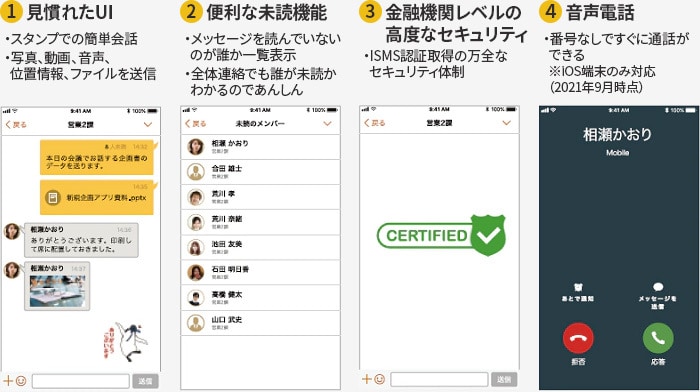Tap the CERTIFIED shield badge

coord(442,235)
